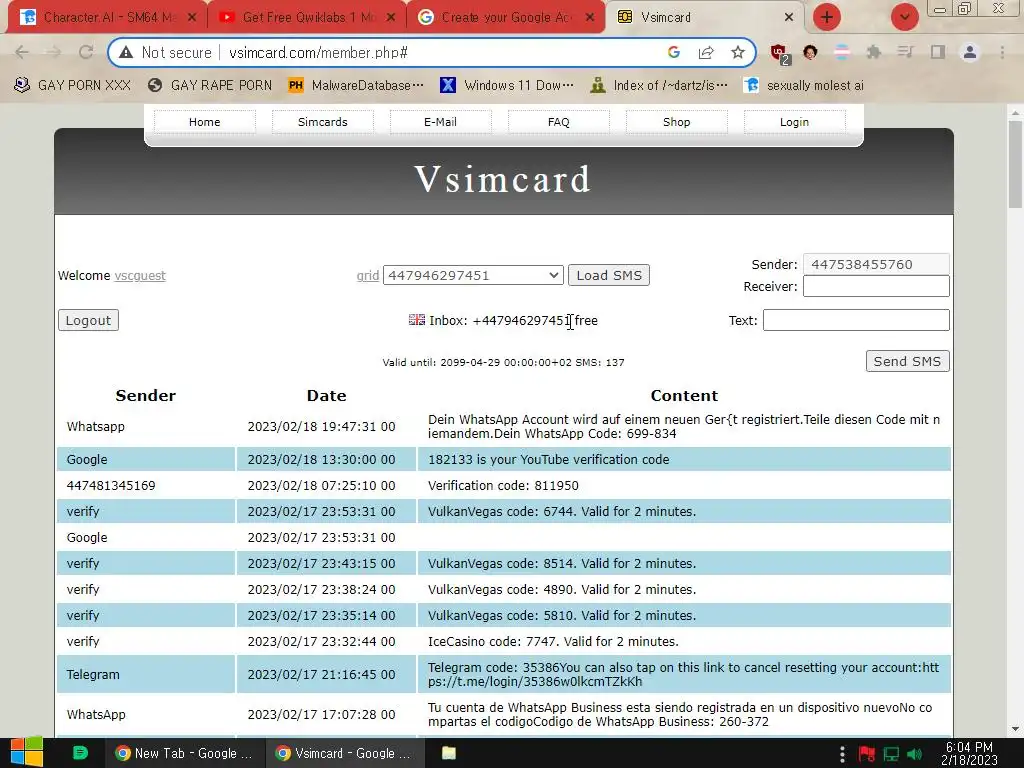Toggle the browser side panel icon
The height and width of the screenshot is (768, 1024).
(938, 52)
